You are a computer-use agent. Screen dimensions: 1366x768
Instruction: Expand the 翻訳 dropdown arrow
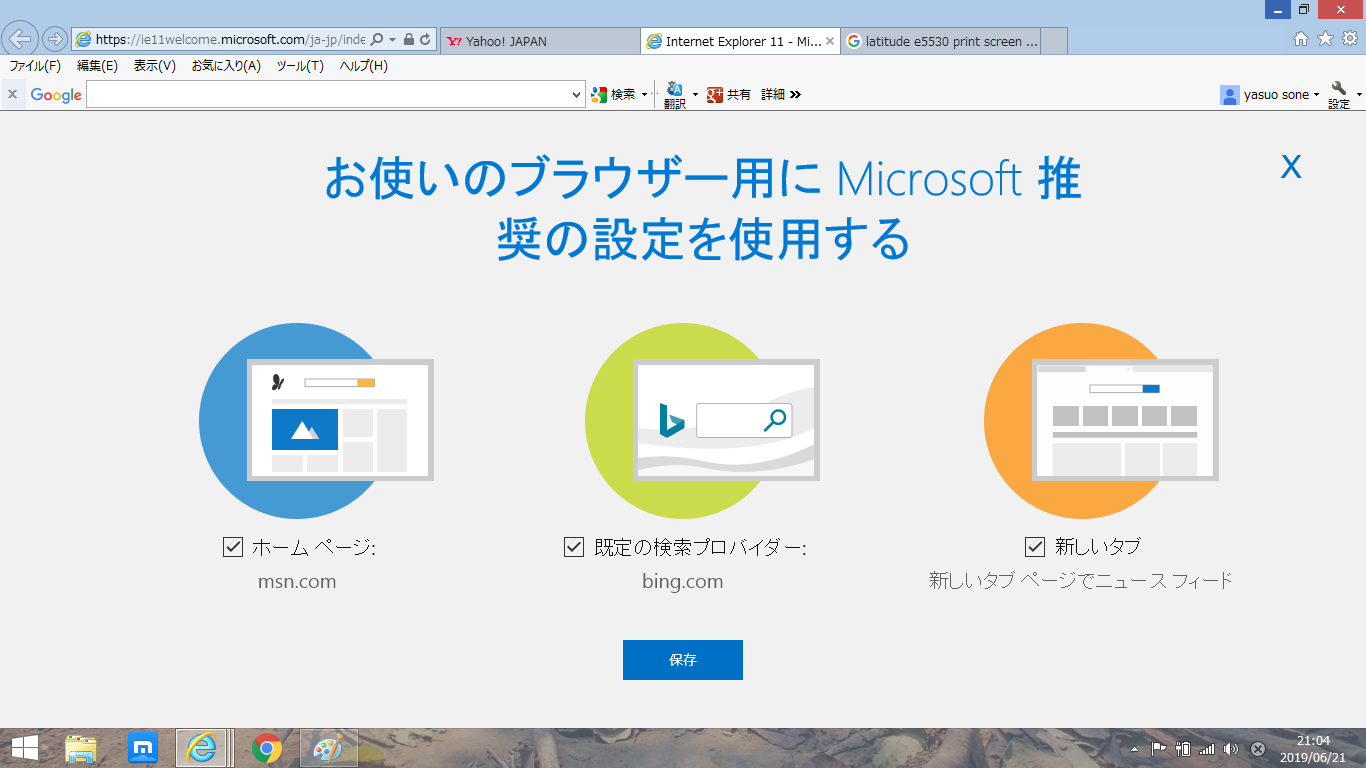695,94
